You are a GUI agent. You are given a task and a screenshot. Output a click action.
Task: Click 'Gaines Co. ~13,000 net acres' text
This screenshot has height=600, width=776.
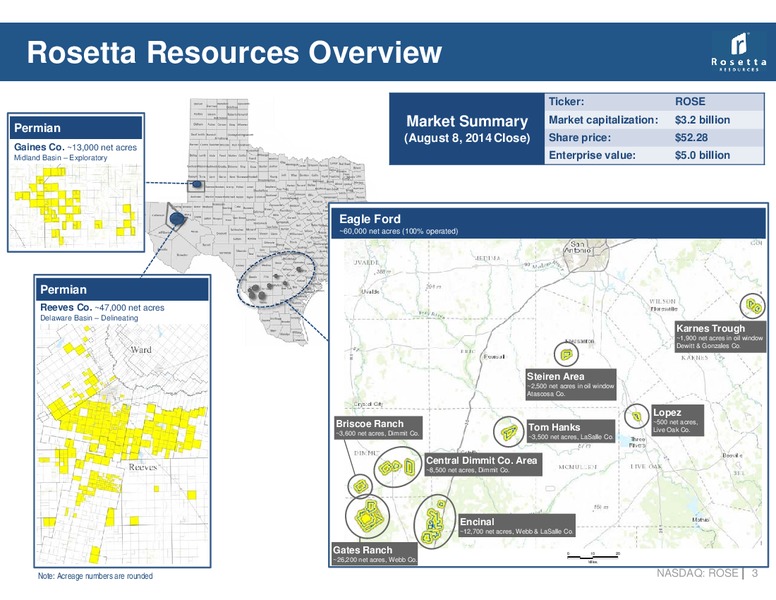(x=75, y=147)
